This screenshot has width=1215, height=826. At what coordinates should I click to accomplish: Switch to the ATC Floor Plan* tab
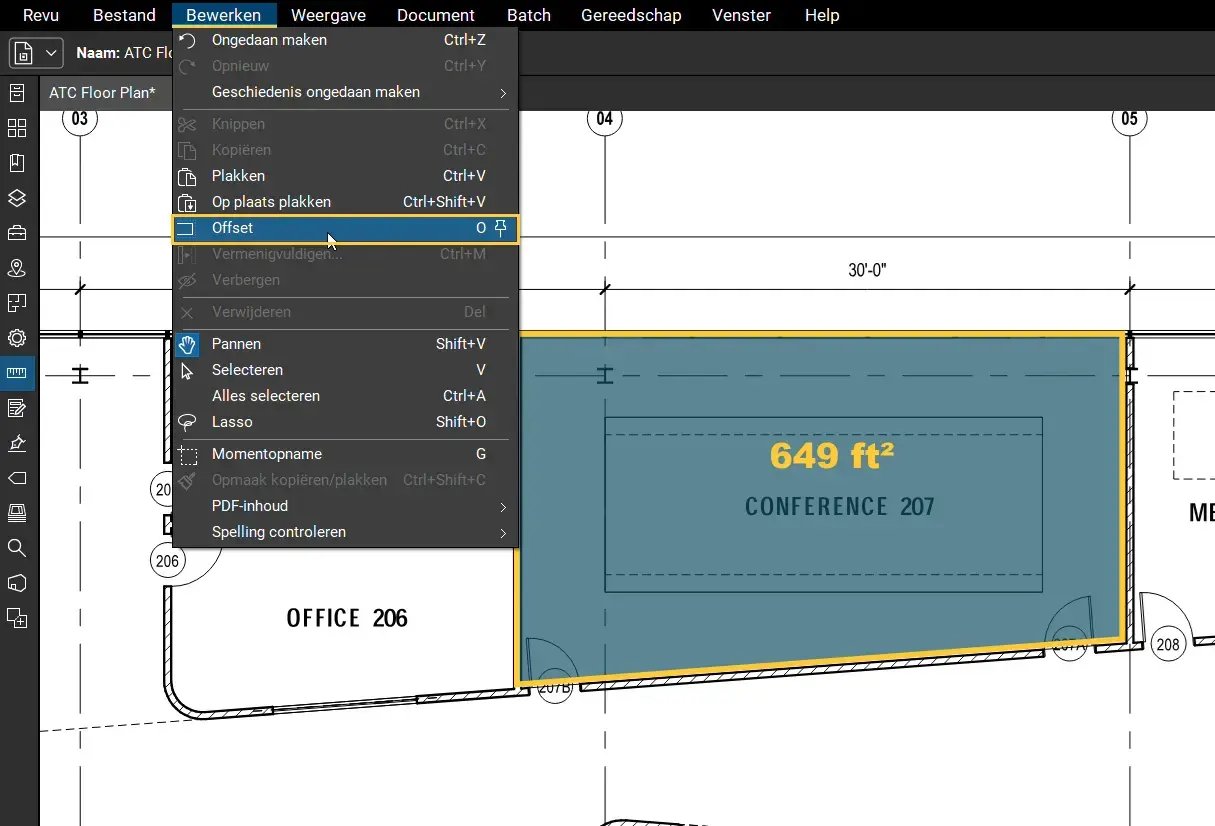pyautogui.click(x=102, y=93)
